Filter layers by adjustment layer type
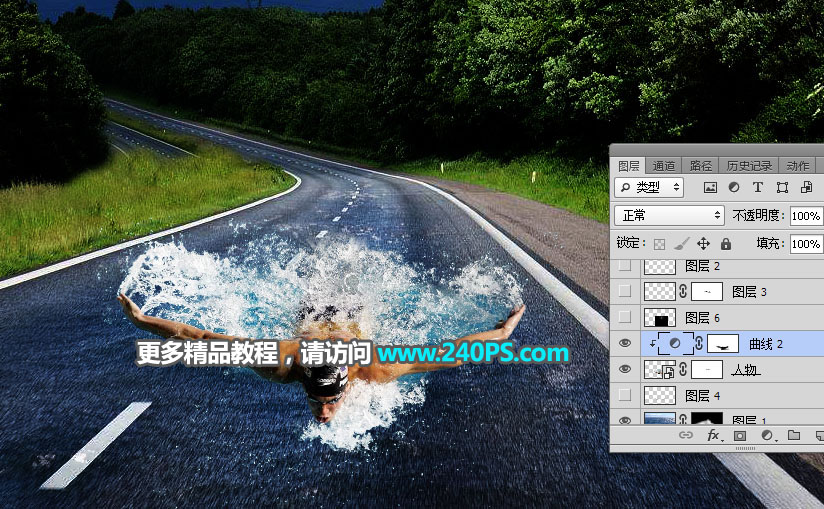Screen dimensions: 824x509 tap(734, 187)
